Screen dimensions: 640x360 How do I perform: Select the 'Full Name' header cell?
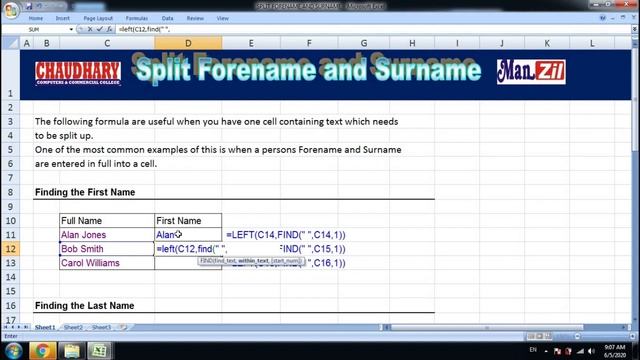(x=107, y=221)
